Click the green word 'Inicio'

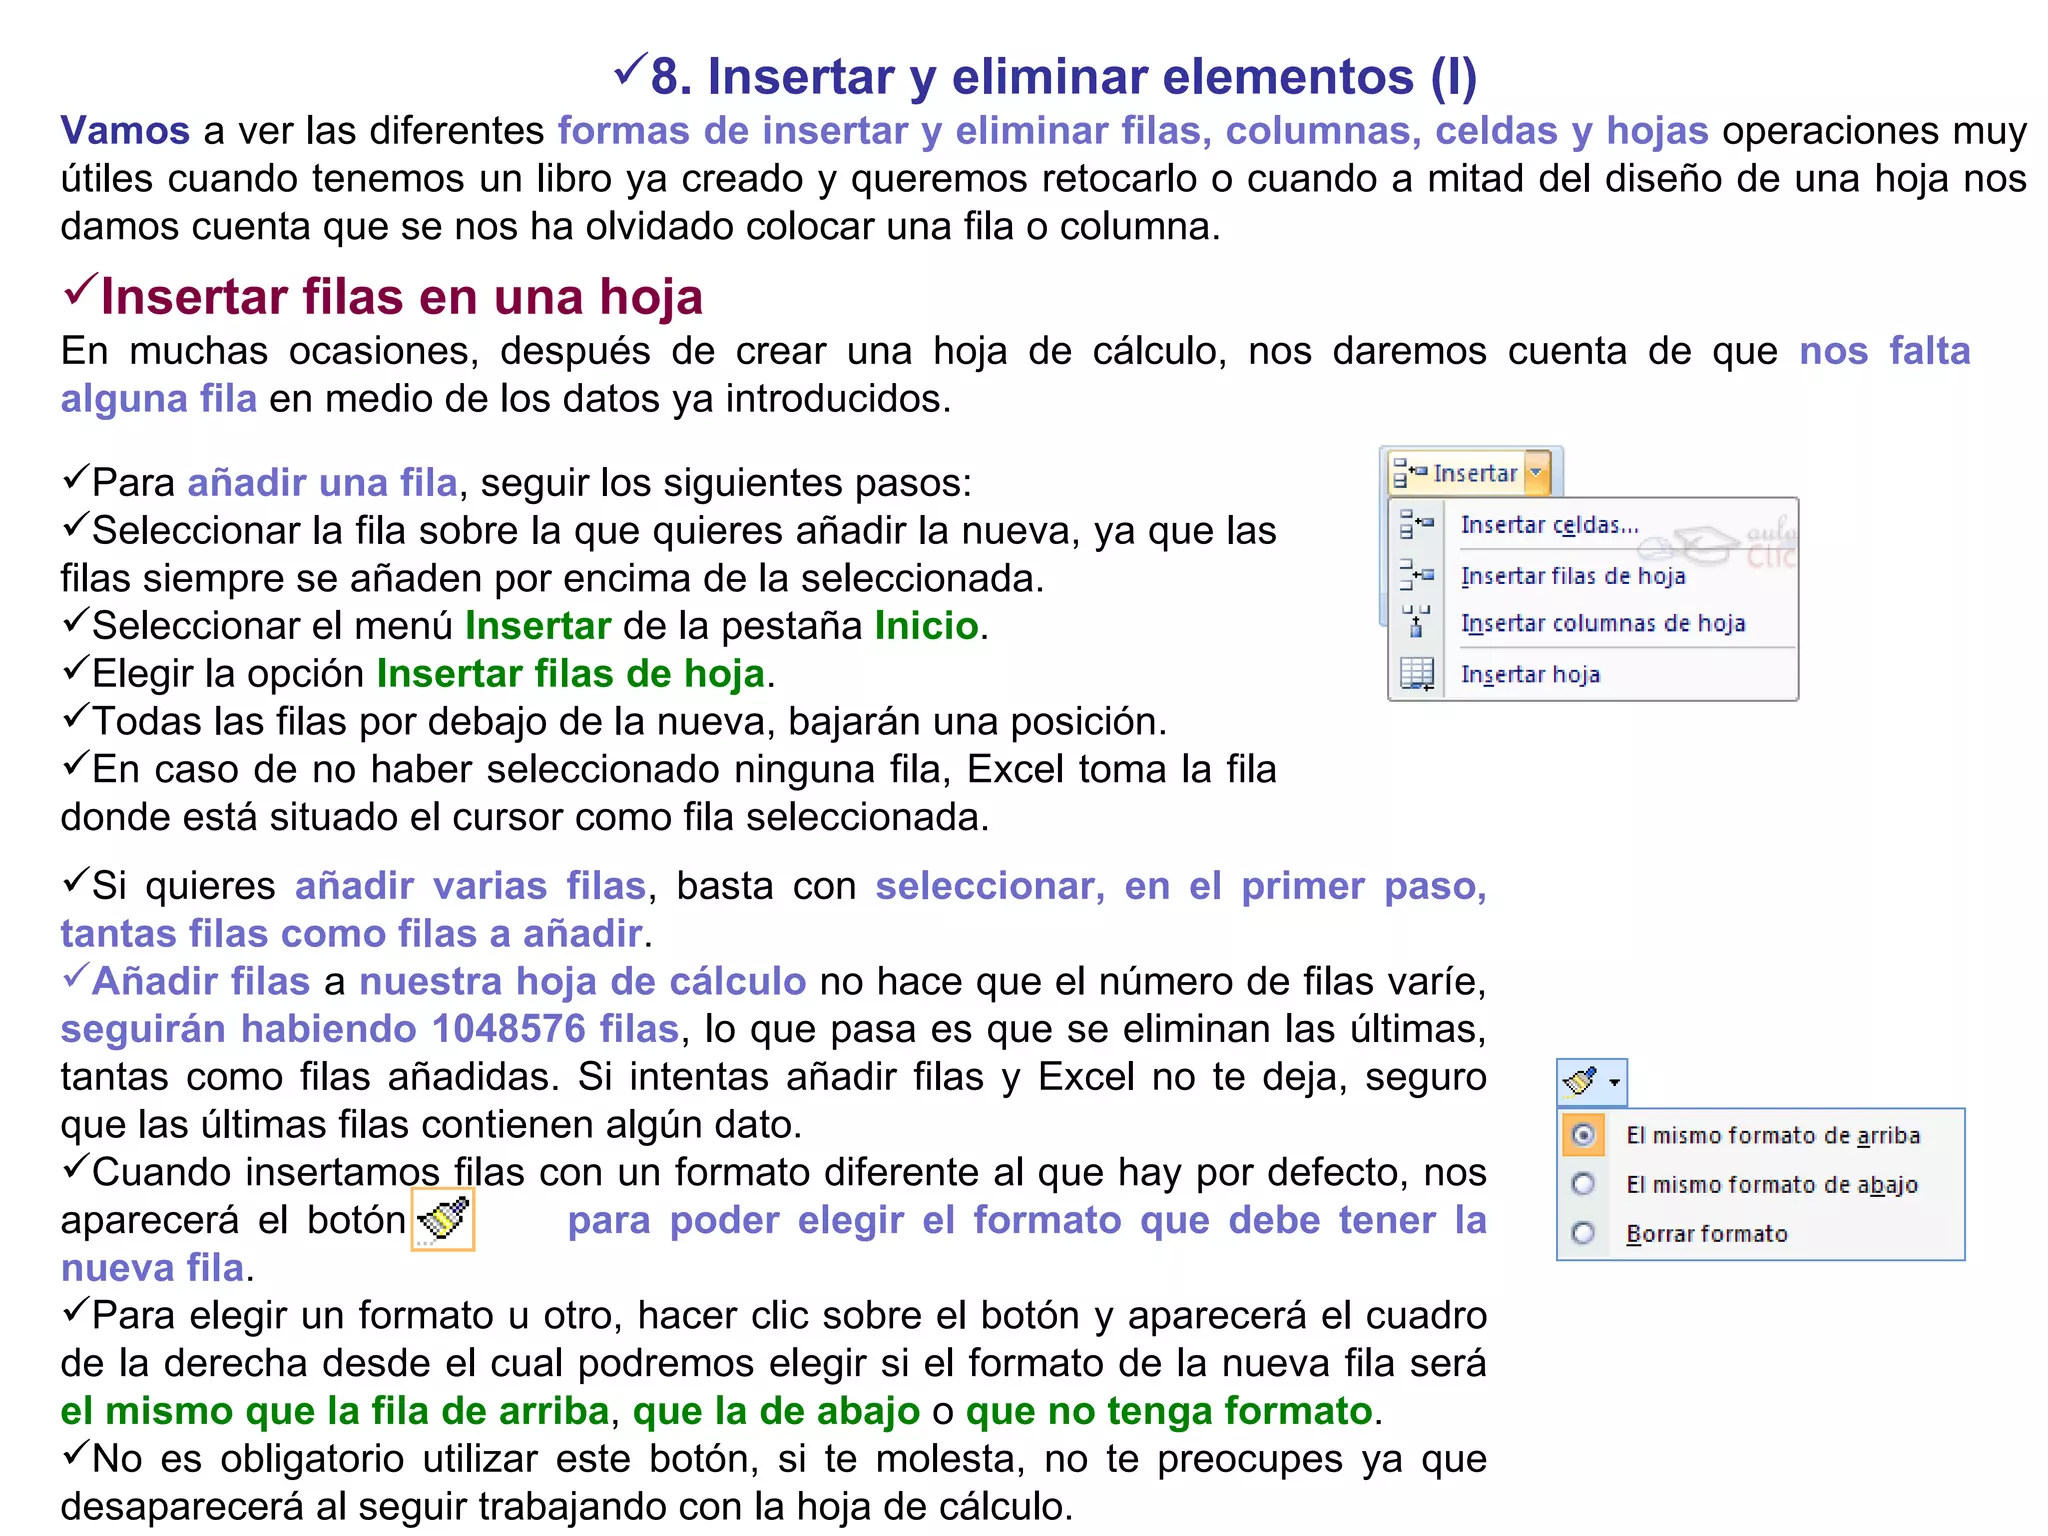click(926, 625)
